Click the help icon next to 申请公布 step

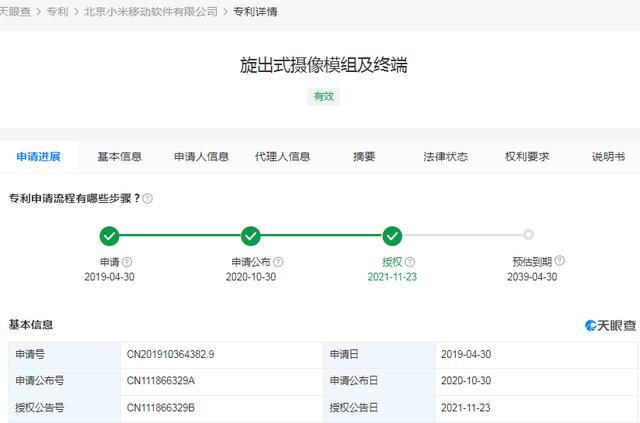pyautogui.click(x=278, y=262)
